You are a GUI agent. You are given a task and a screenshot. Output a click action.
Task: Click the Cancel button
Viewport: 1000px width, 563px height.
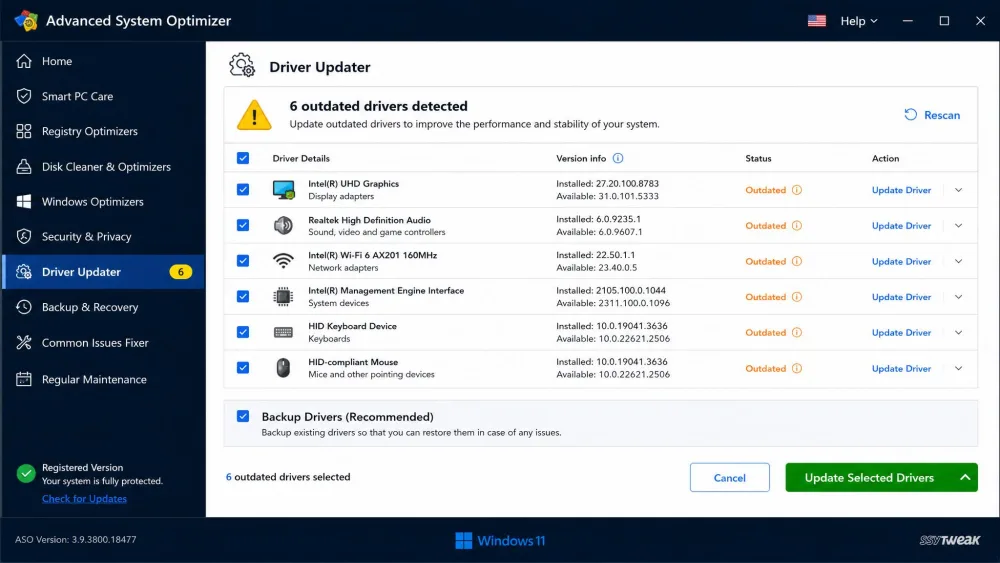730,478
